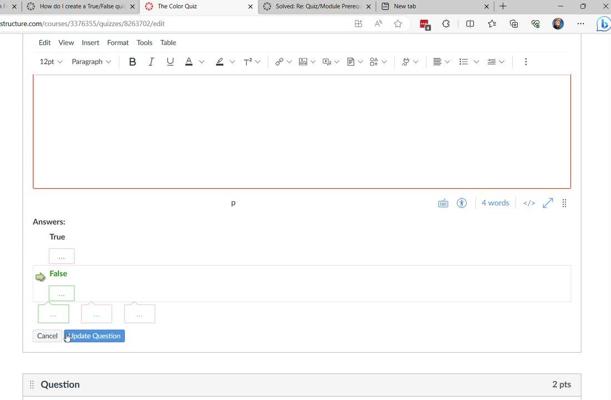Click the Cancel button
Image resolution: width=611 pixels, height=400 pixels.
(47, 336)
